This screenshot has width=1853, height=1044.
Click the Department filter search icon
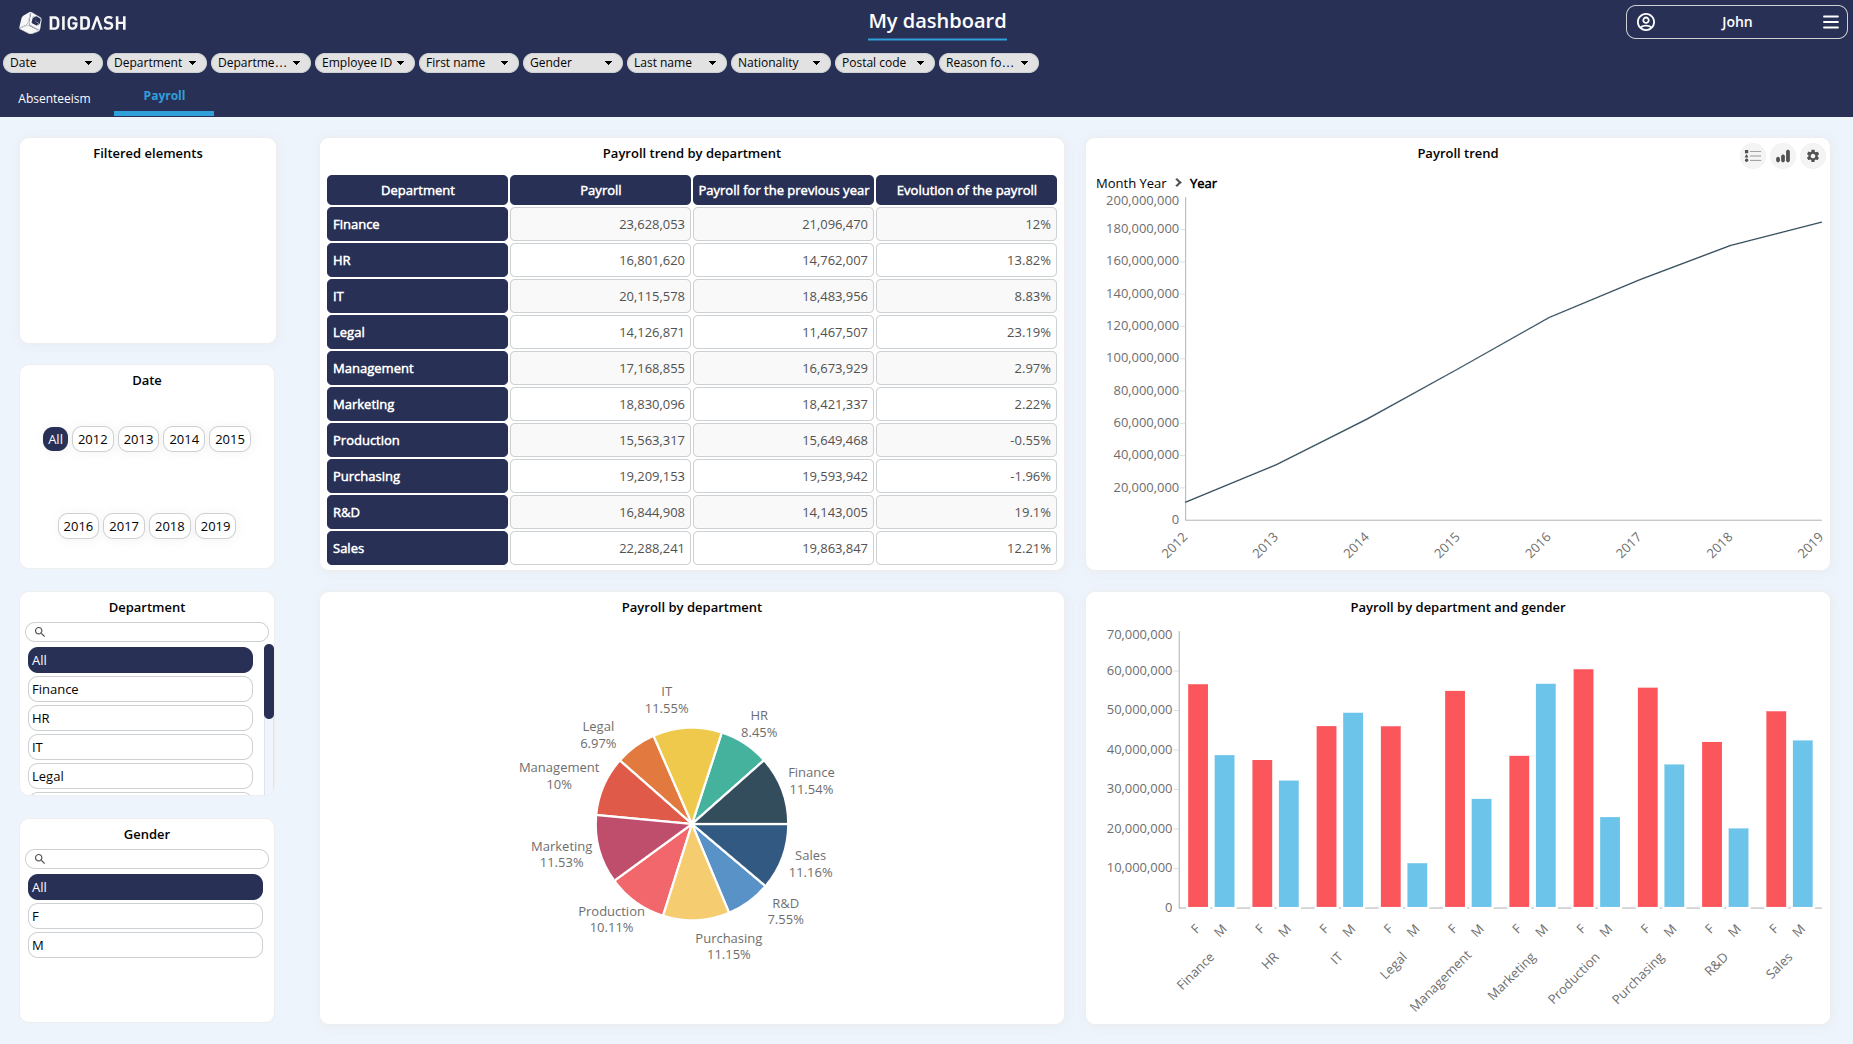click(x=40, y=632)
